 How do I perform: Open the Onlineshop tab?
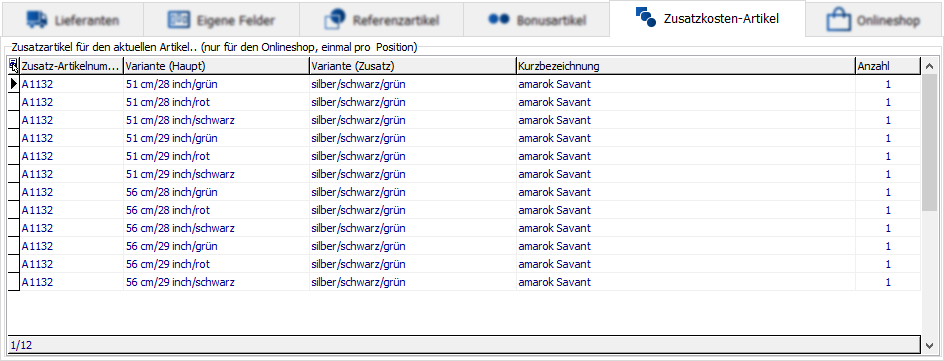tap(875, 20)
